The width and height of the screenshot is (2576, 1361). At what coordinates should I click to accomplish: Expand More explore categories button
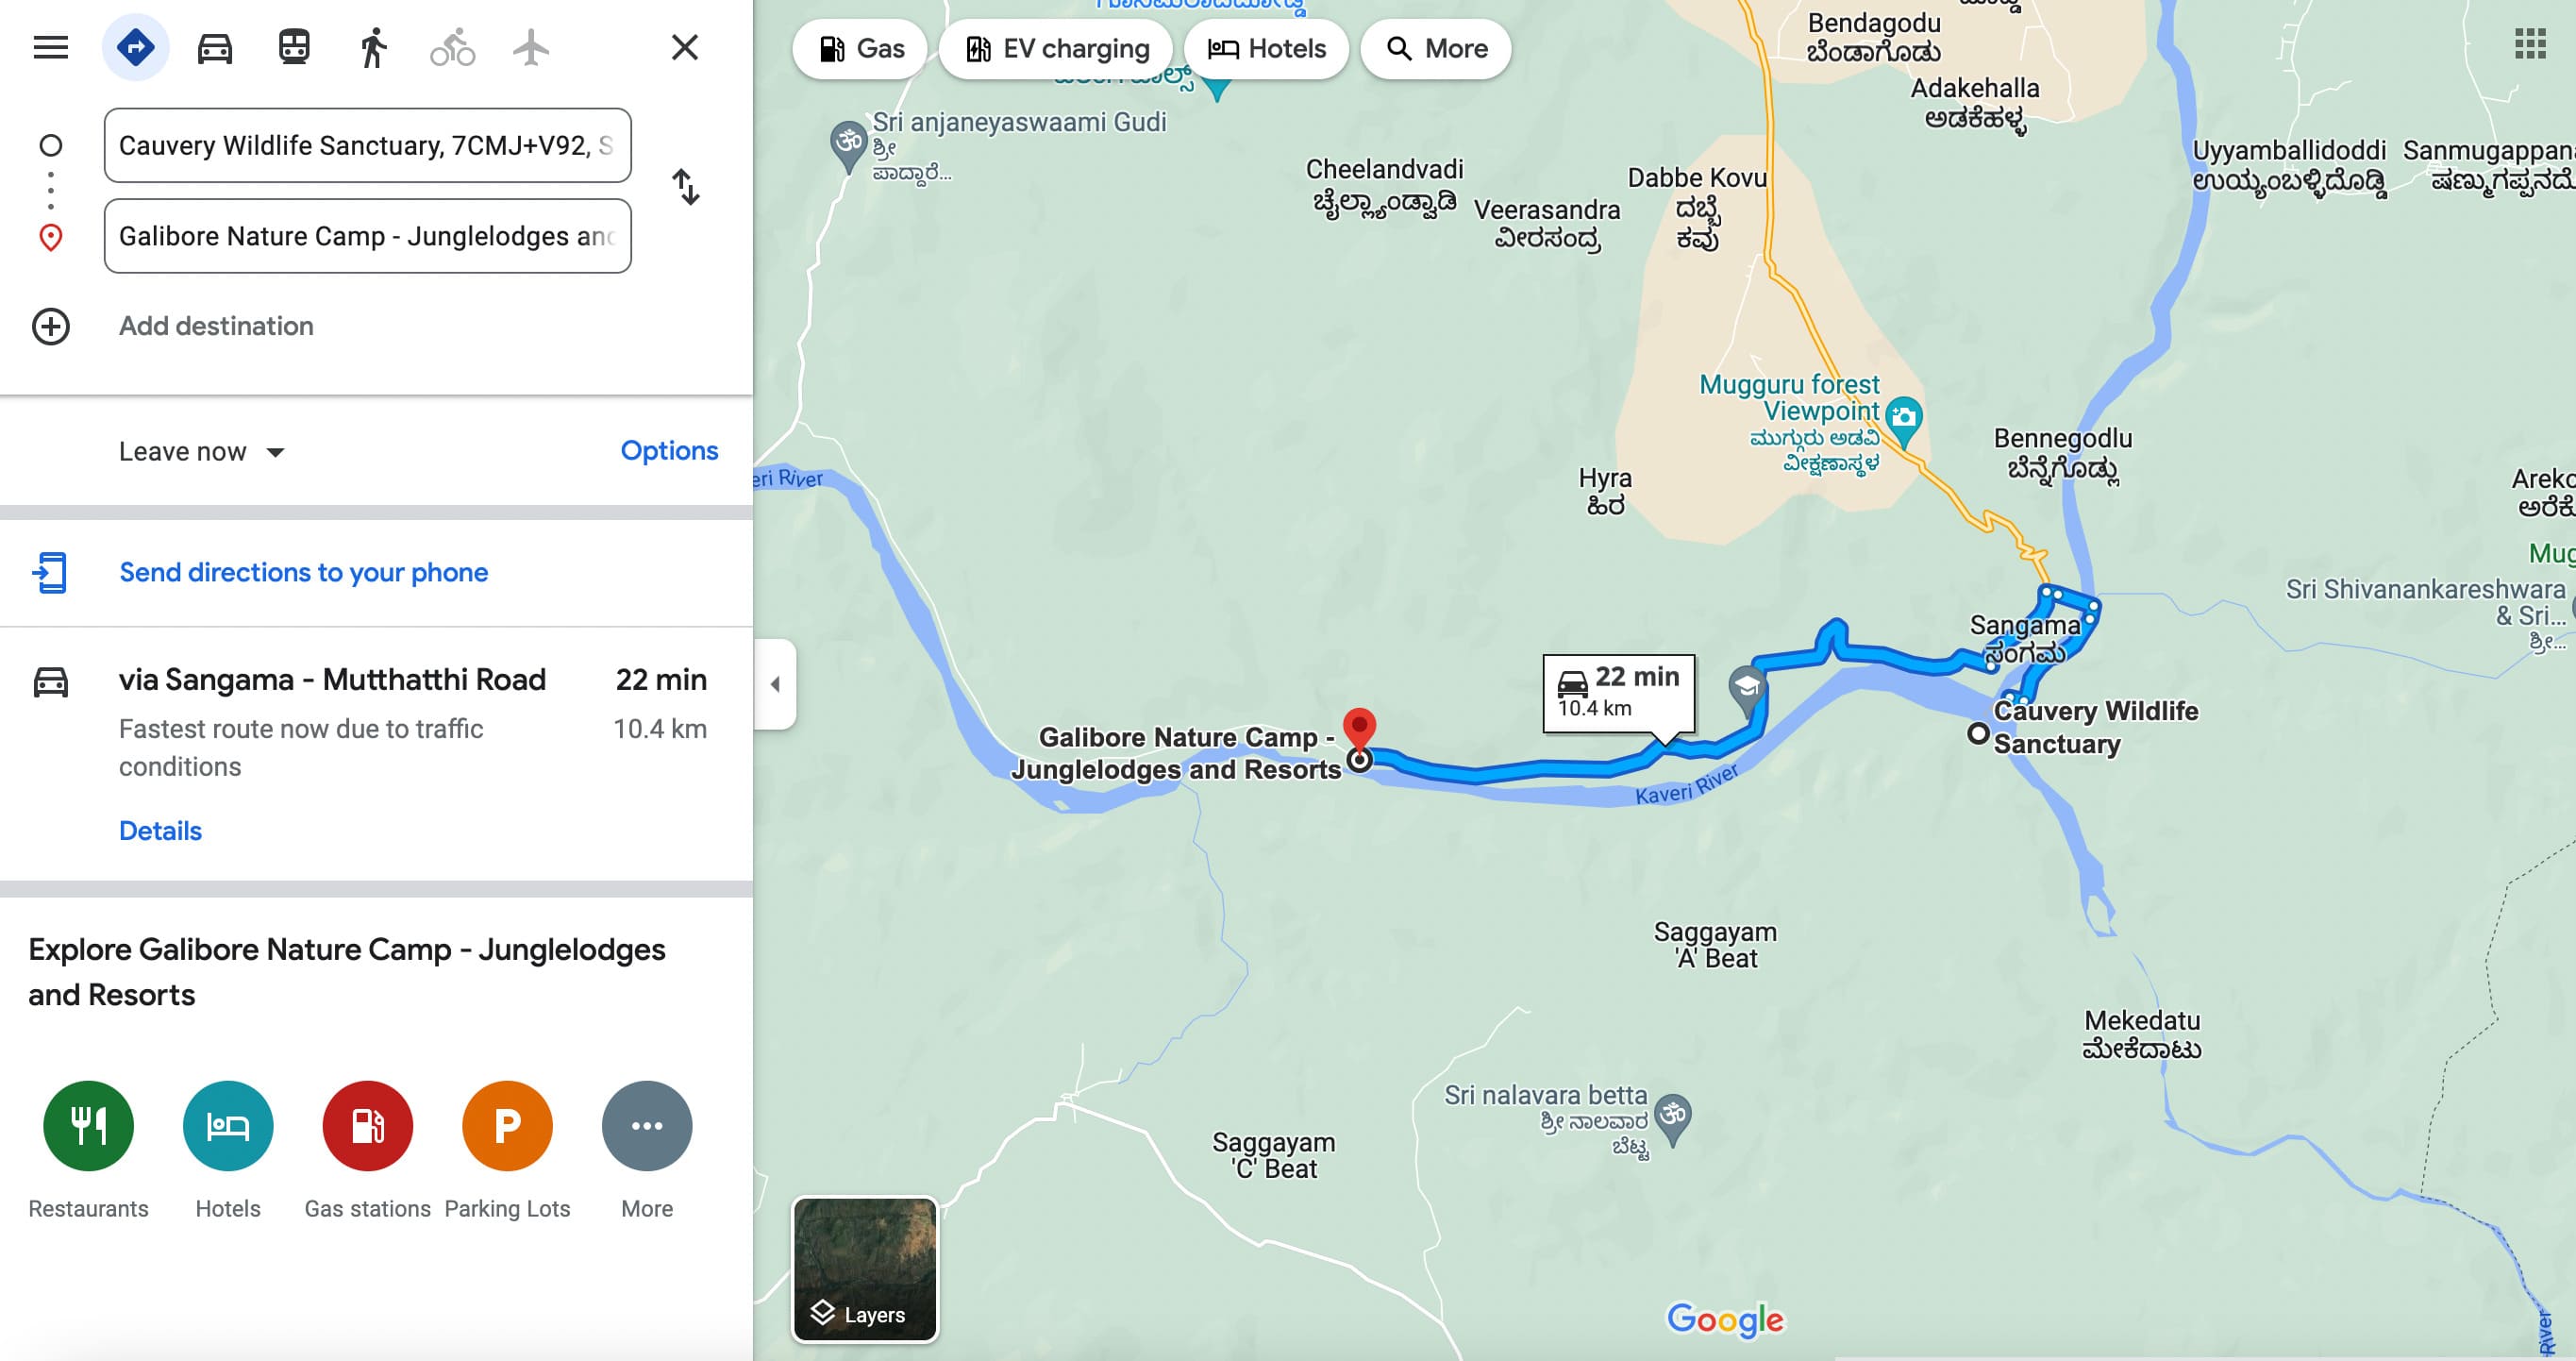647,1126
